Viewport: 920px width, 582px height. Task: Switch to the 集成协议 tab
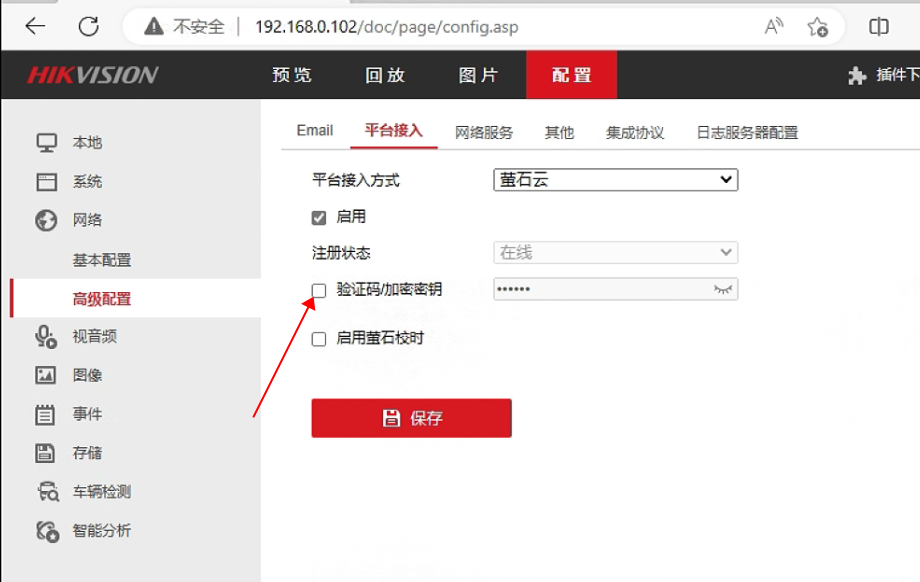point(635,133)
